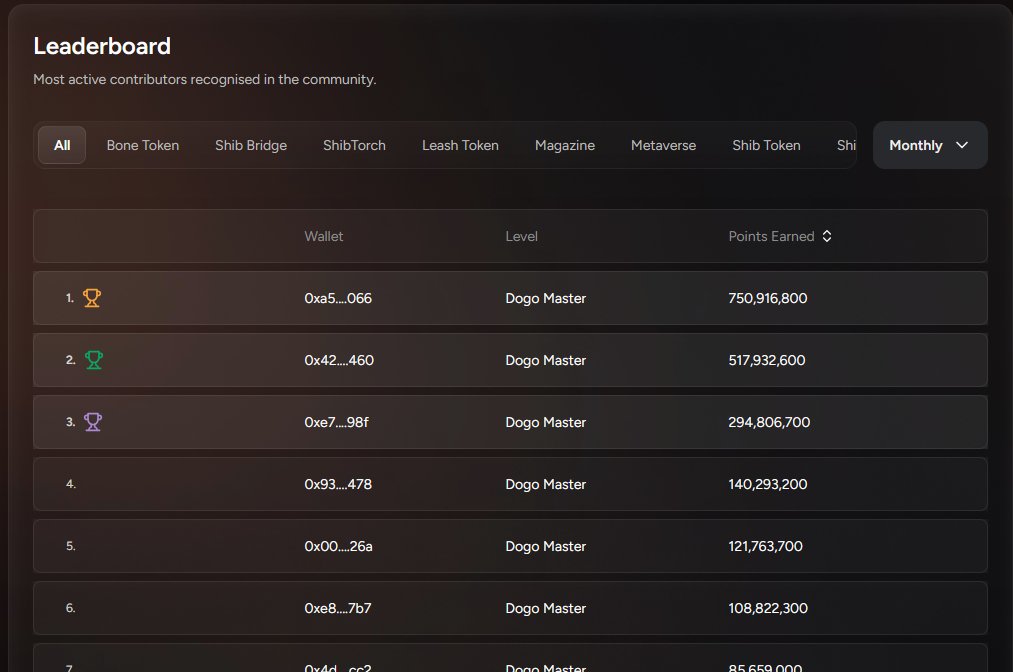Screen dimensions: 1013x672
Task: Click rank number 4.
Action: click(x=70, y=484)
